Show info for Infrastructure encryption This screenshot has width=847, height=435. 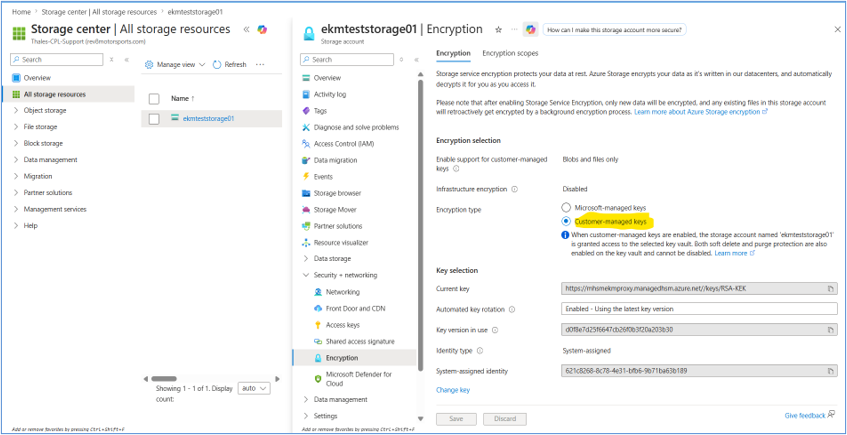click(x=514, y=190)
